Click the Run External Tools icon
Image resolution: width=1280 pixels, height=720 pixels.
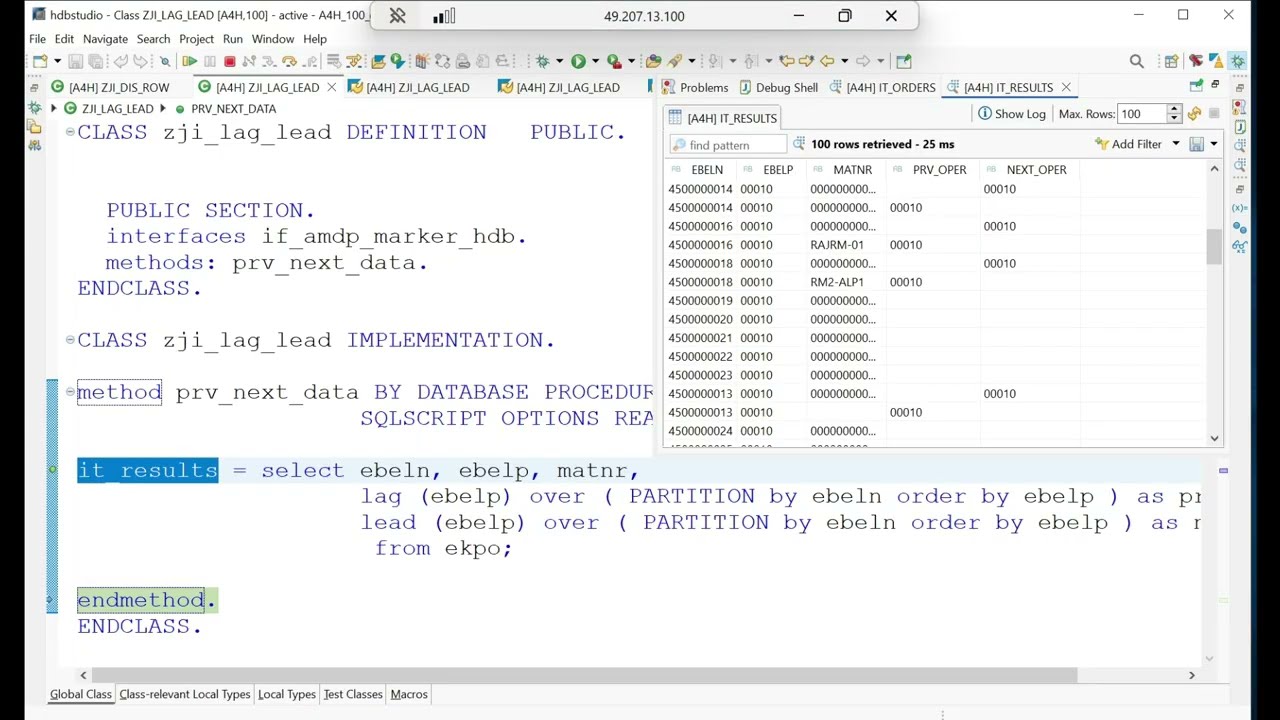click(614, 61)
